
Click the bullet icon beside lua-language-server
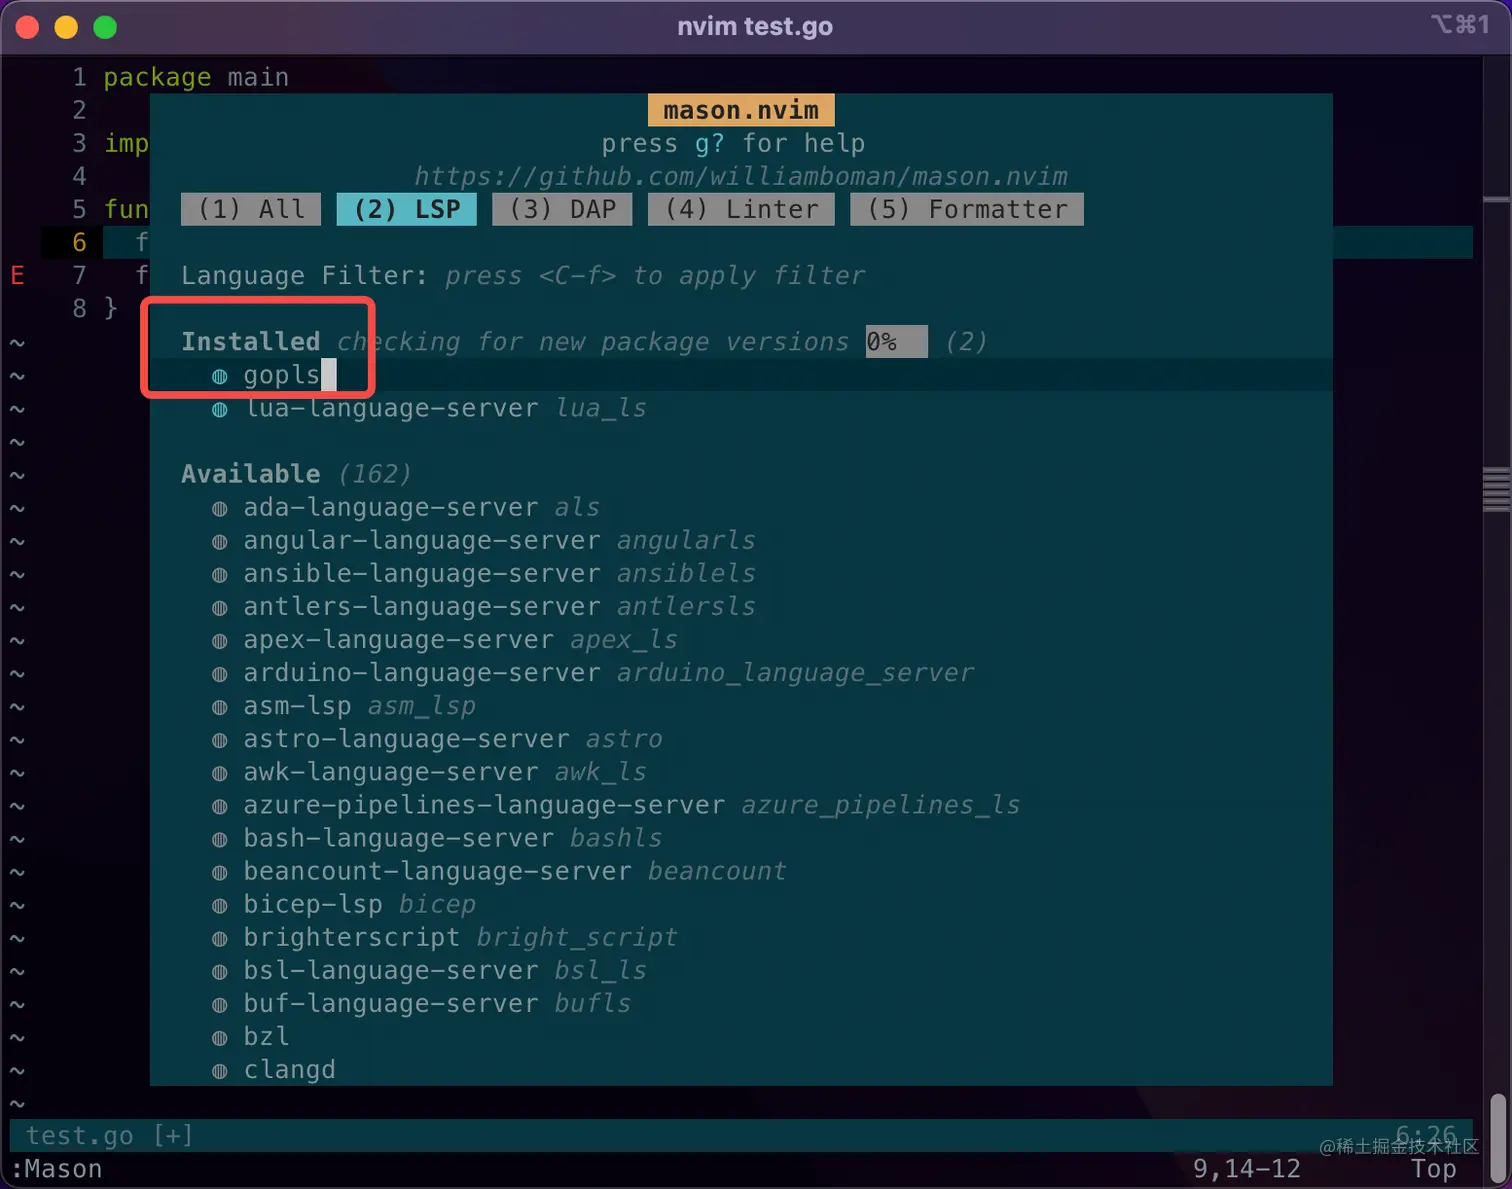point(220,409)
